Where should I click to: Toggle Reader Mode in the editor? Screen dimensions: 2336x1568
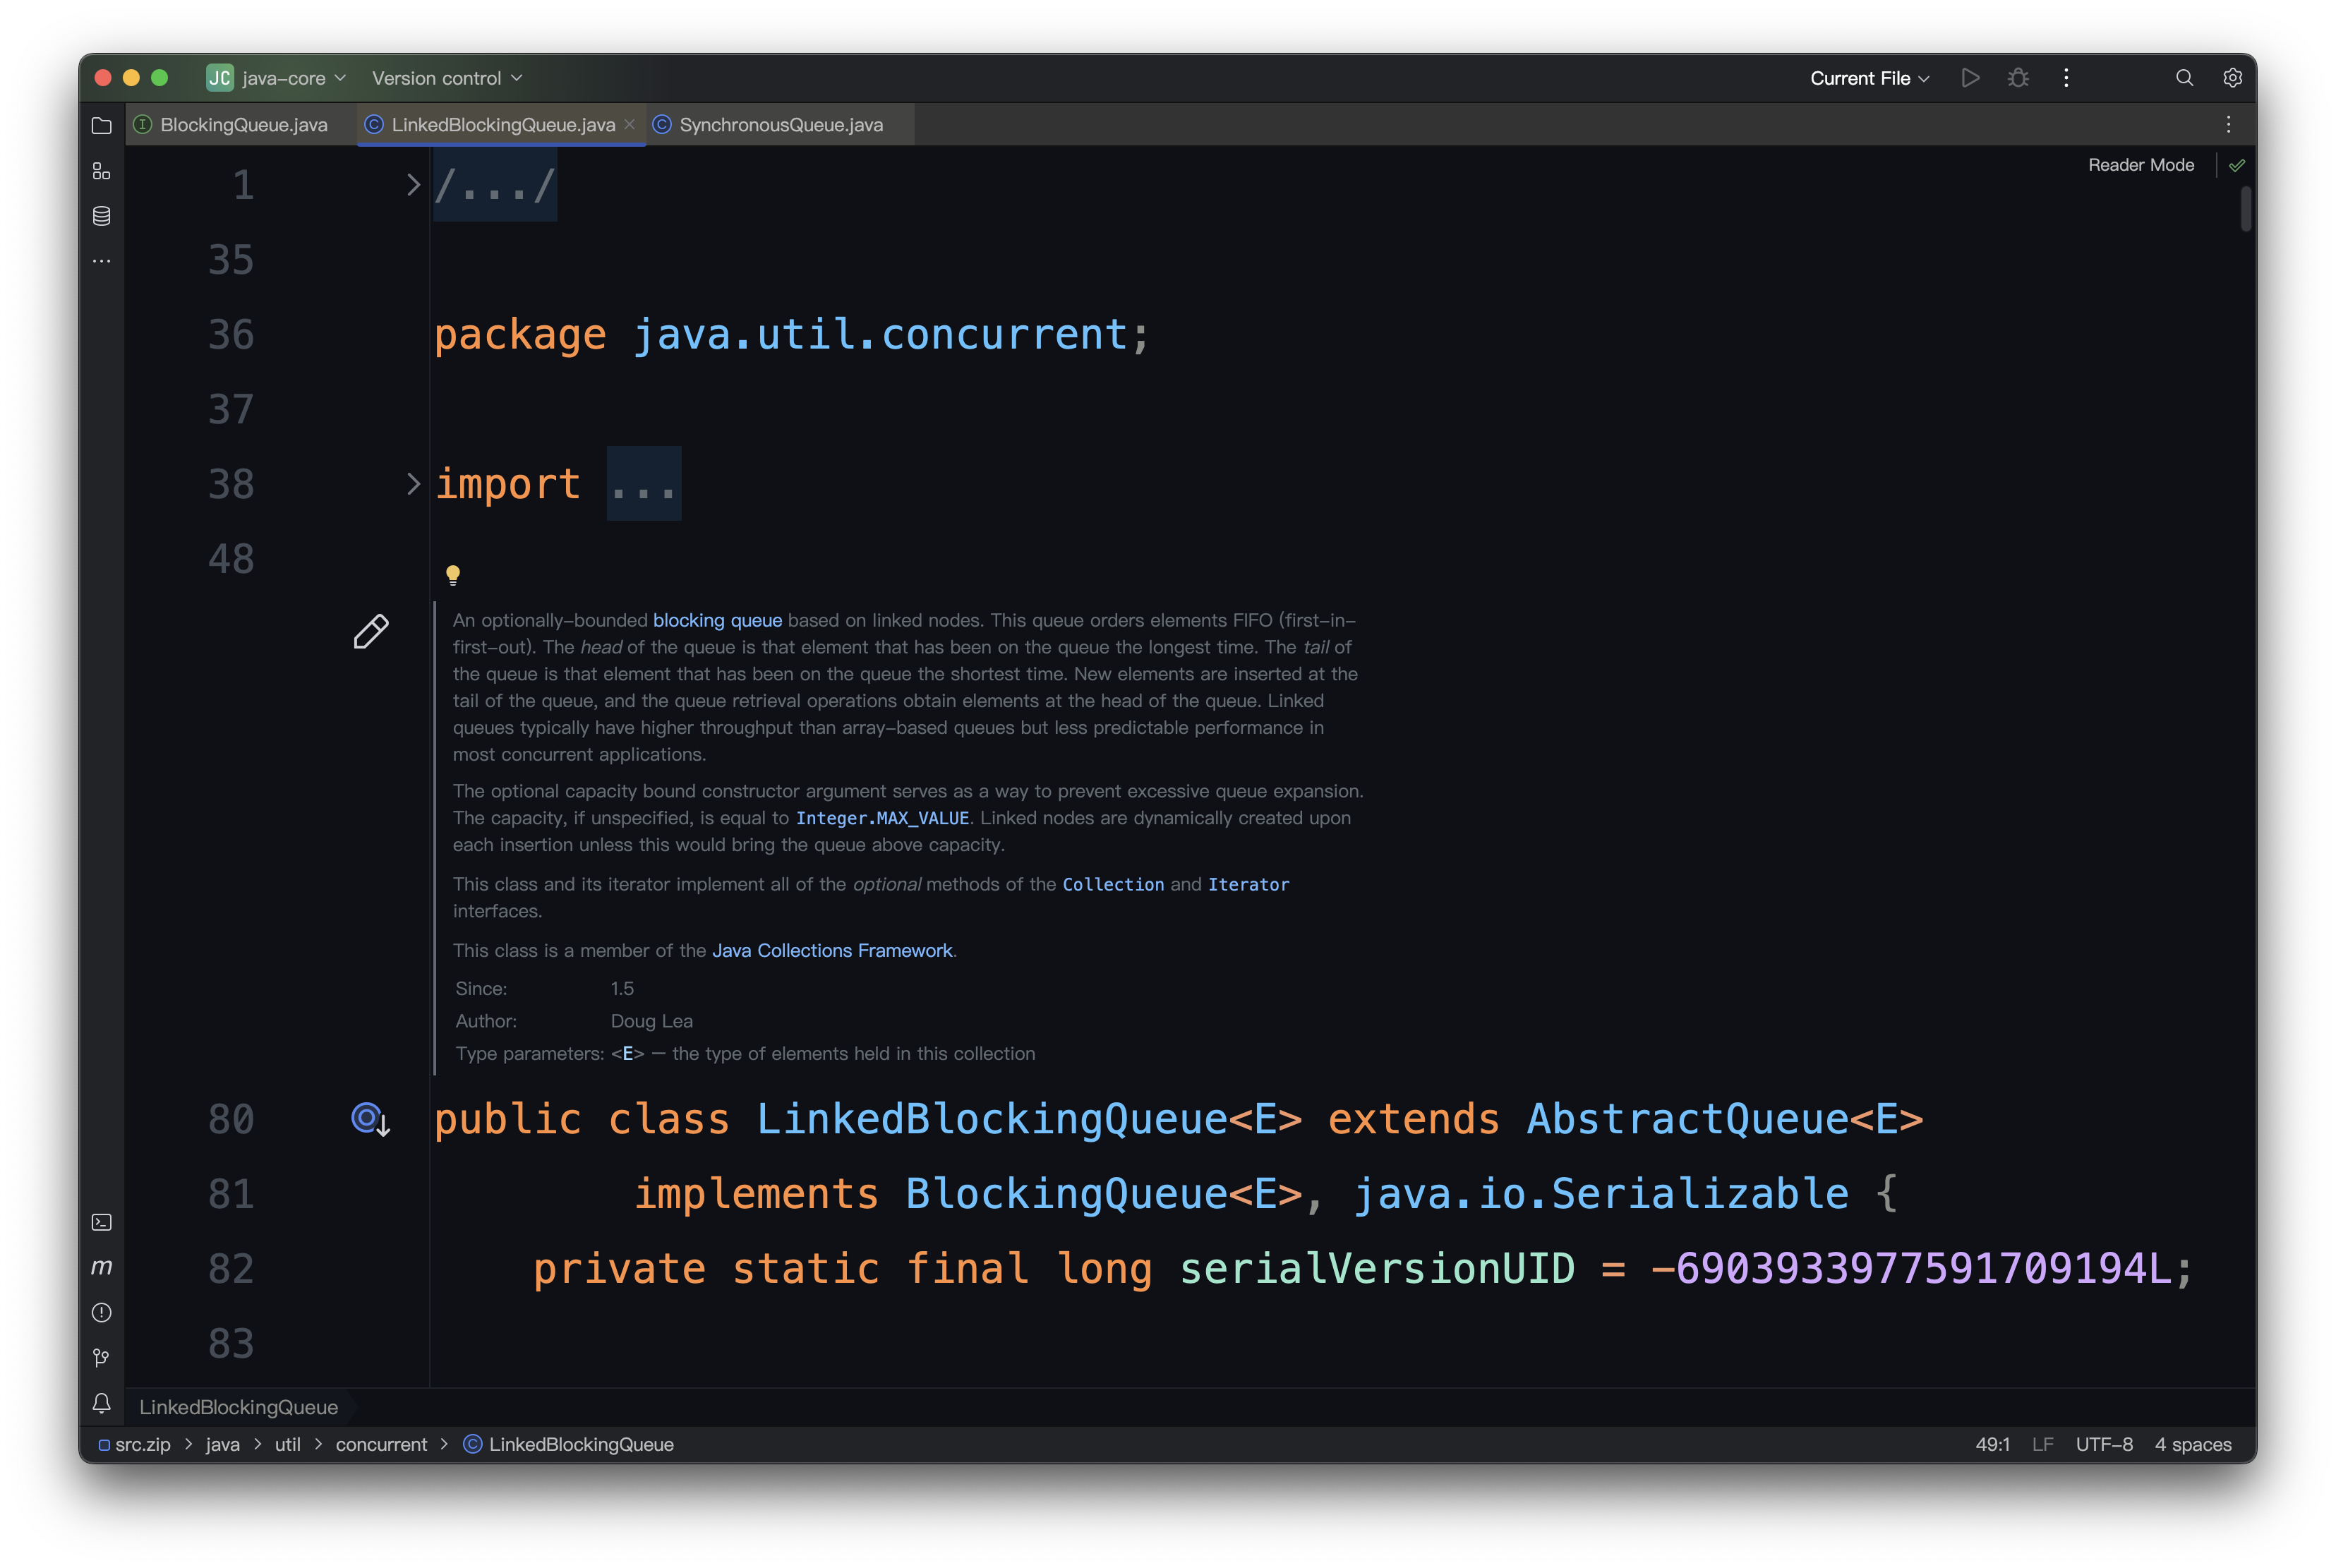2140,165
